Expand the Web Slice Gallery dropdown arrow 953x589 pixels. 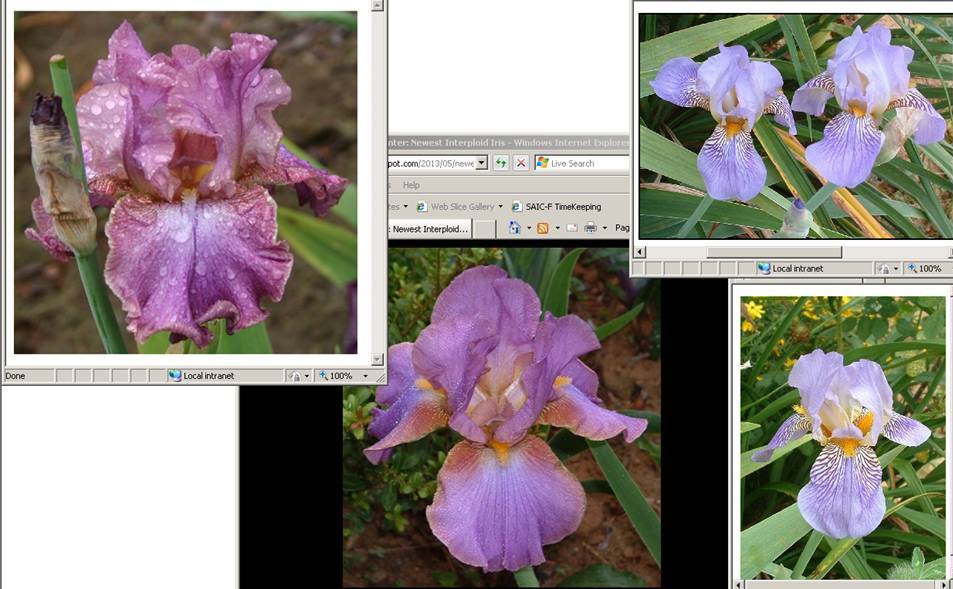(x=501, y=207)
